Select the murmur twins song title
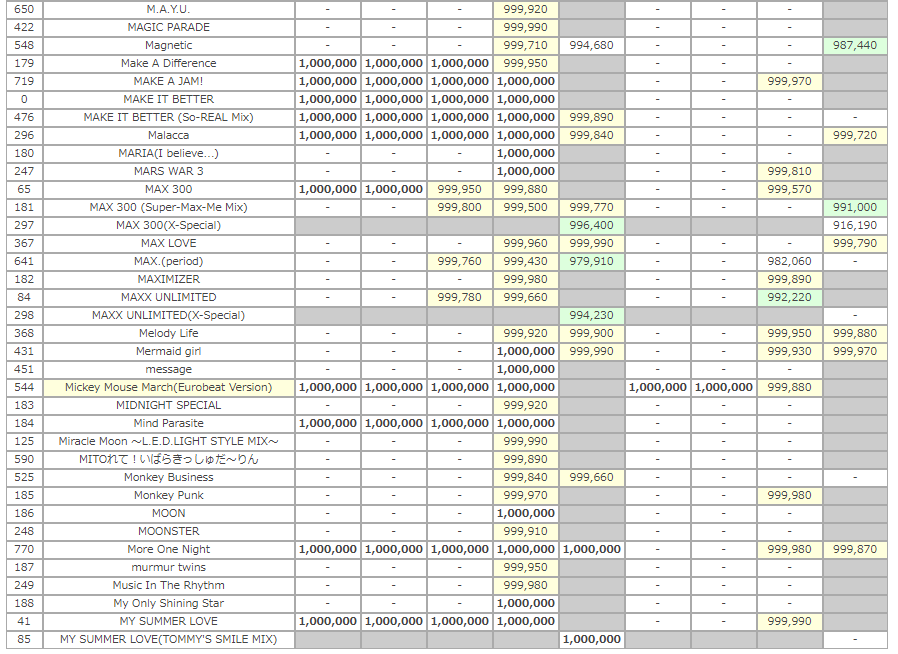 168,568
